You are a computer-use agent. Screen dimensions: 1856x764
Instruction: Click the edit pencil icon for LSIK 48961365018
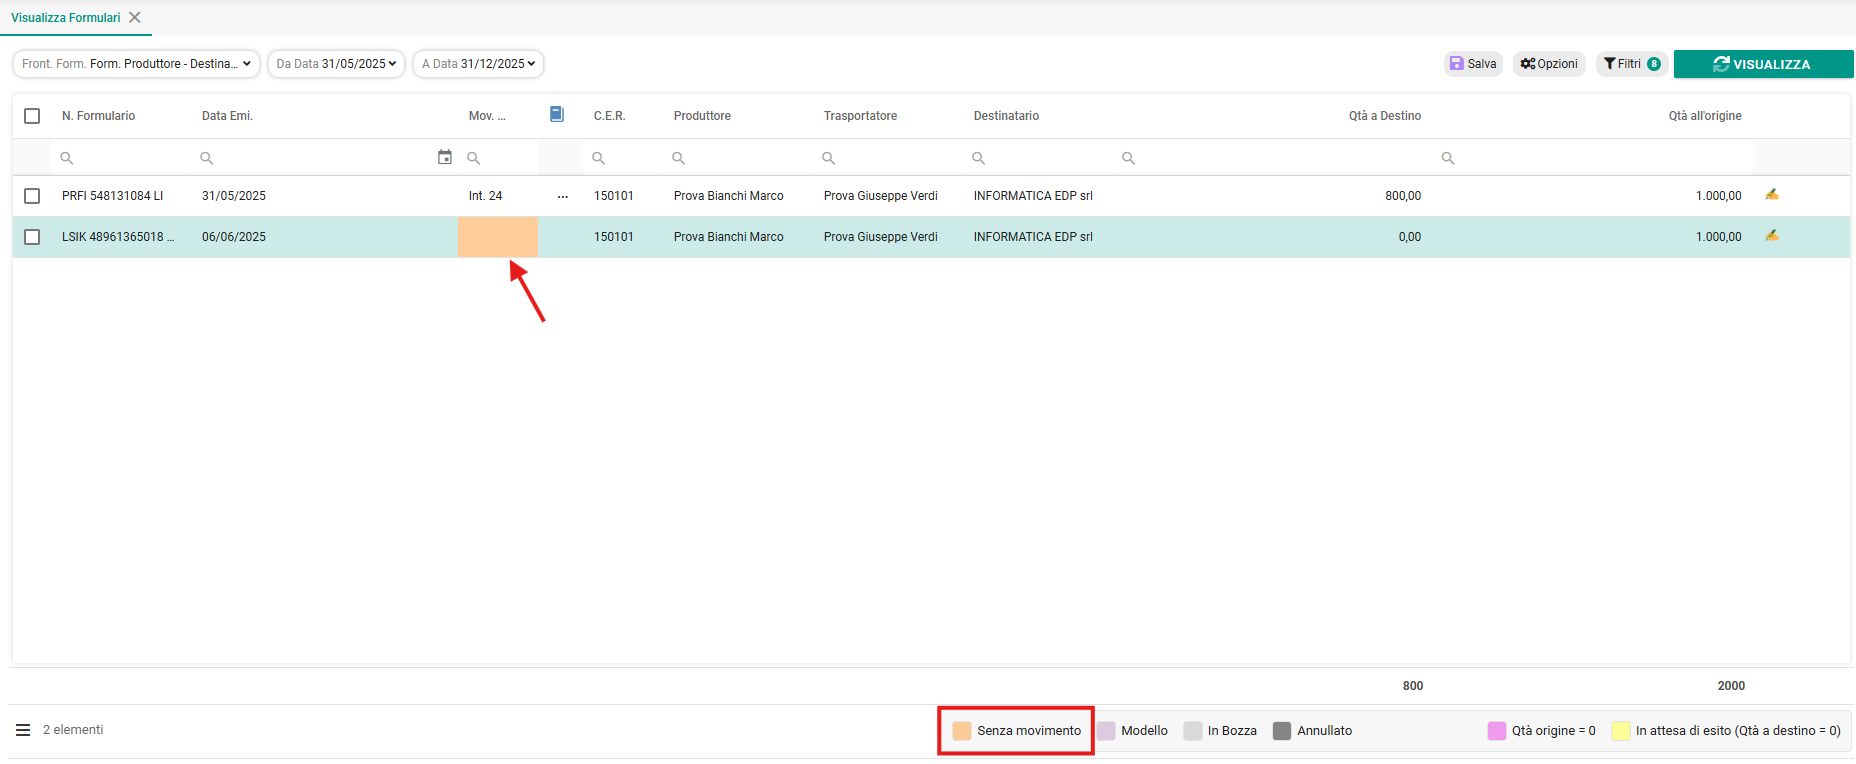1771,236
